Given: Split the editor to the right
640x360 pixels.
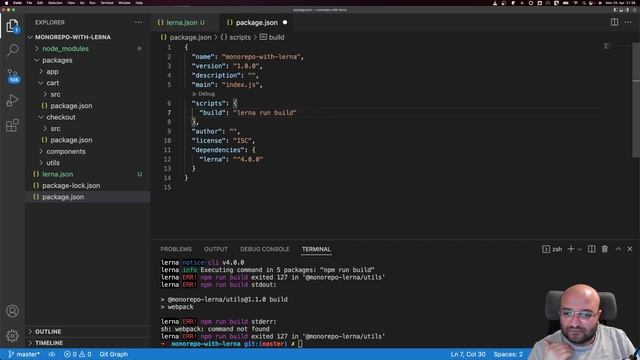Looking at the screenshot, I should tap(614, 22).
